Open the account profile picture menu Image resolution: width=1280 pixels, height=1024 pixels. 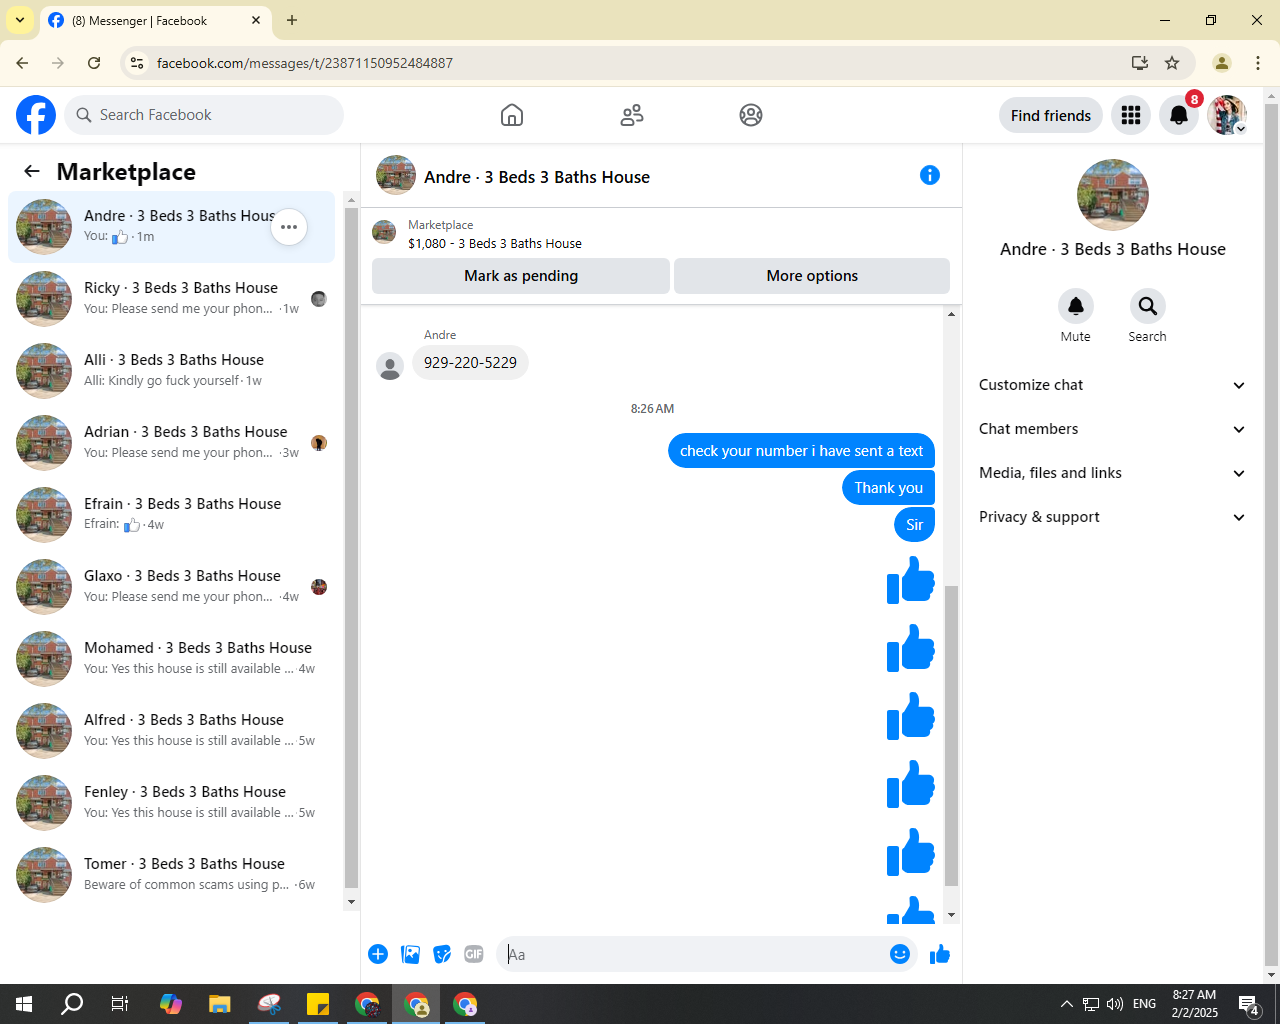pos(1227,116)
